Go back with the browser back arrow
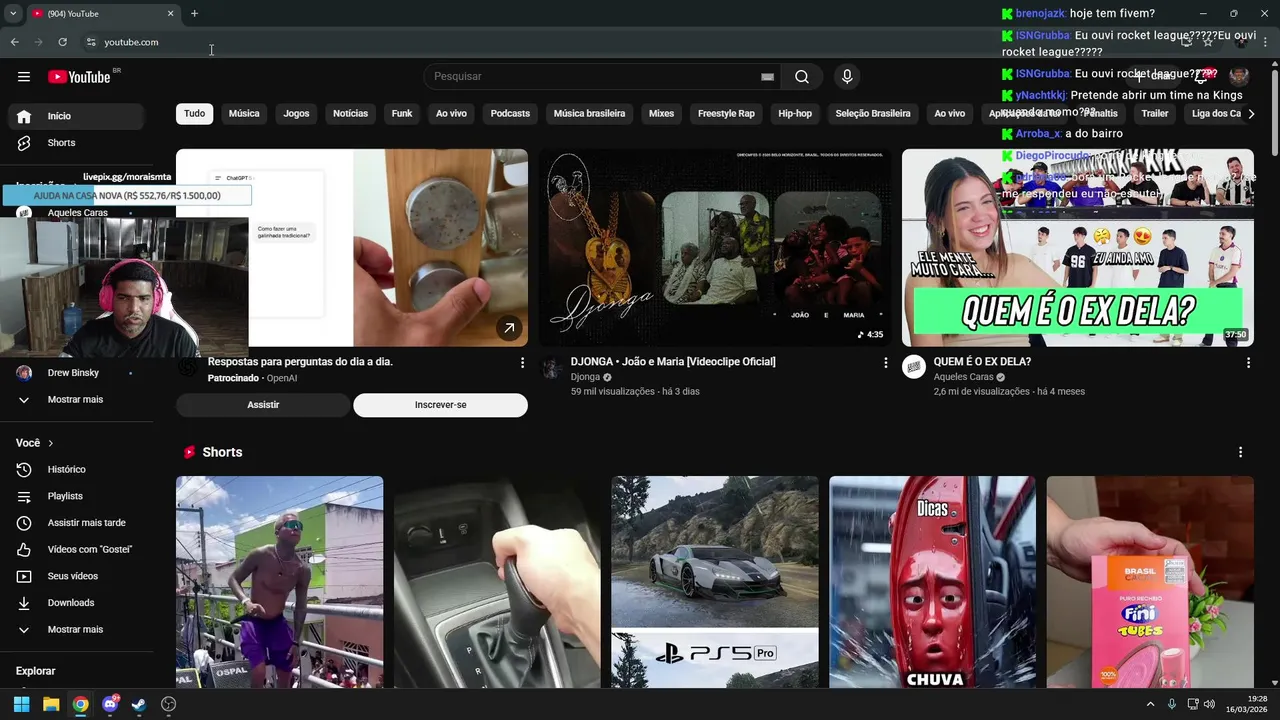The image size is (1280, 720). (14, 42)
